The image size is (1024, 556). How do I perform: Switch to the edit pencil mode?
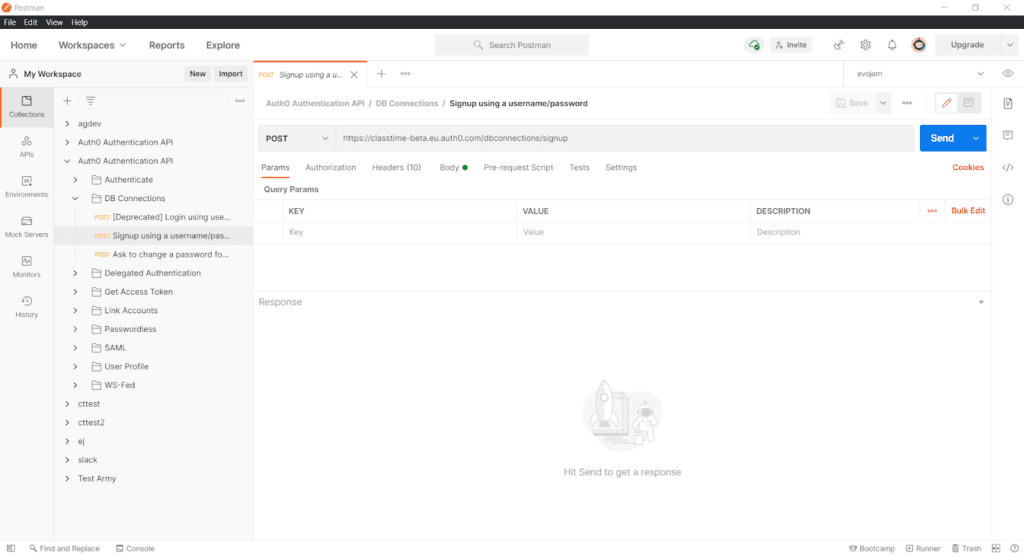946,103
